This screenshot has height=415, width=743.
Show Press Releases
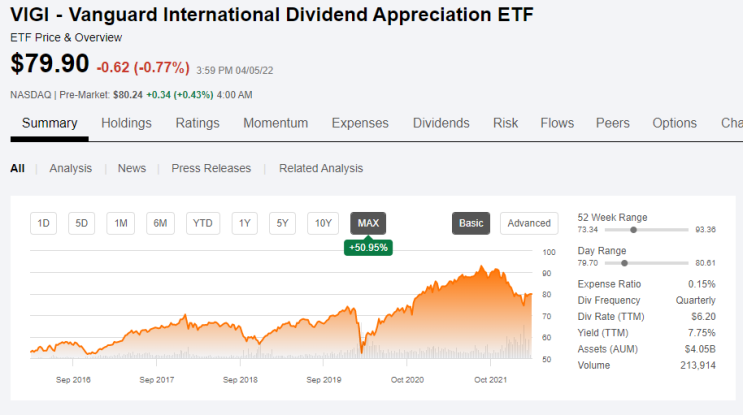click(211, 168)
